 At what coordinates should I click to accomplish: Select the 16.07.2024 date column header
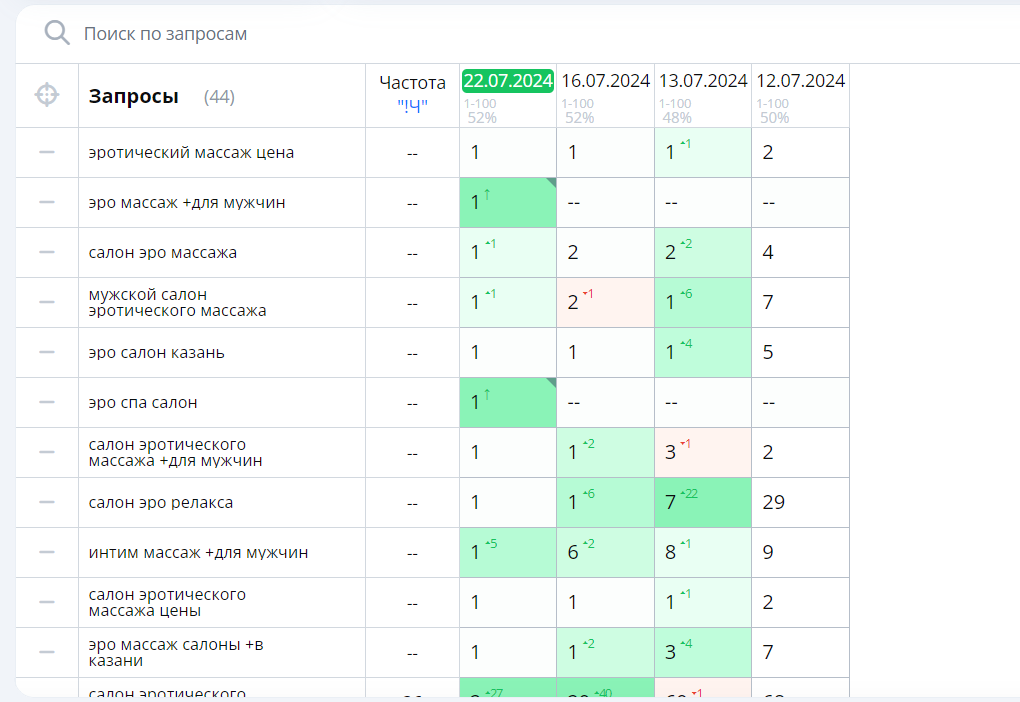pos(606,81)
